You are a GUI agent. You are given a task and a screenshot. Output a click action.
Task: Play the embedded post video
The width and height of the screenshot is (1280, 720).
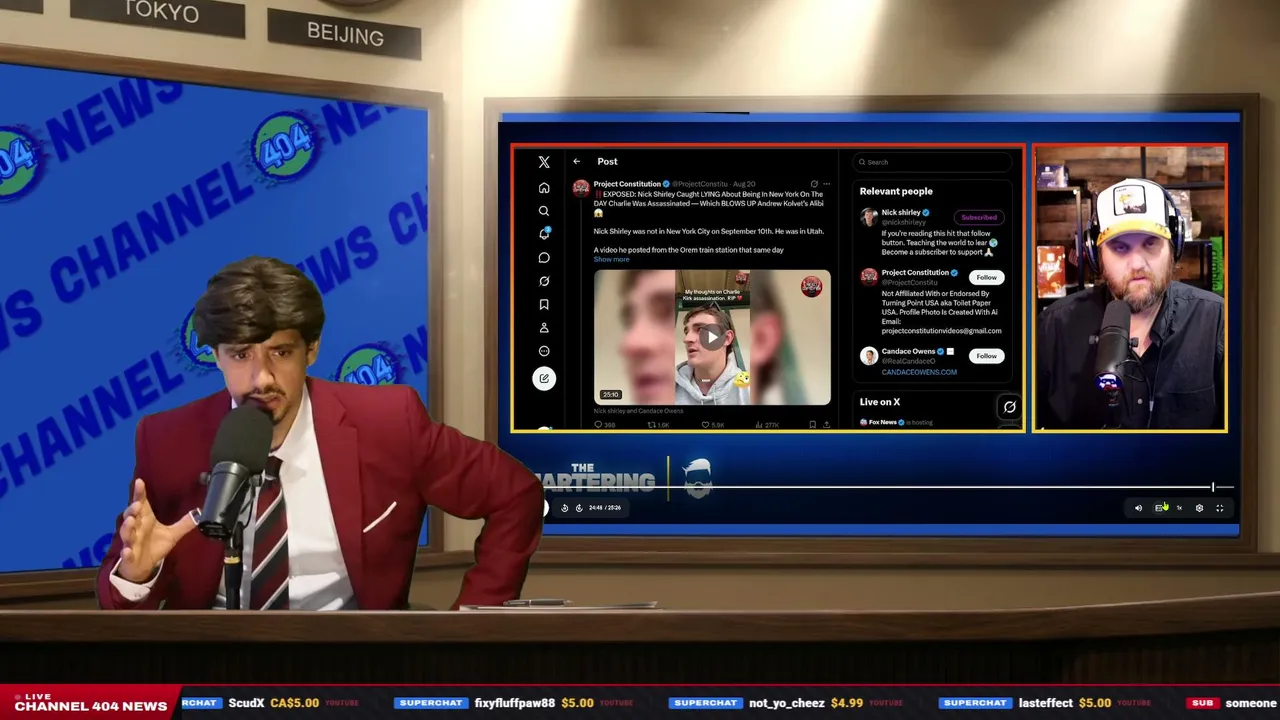712,337
